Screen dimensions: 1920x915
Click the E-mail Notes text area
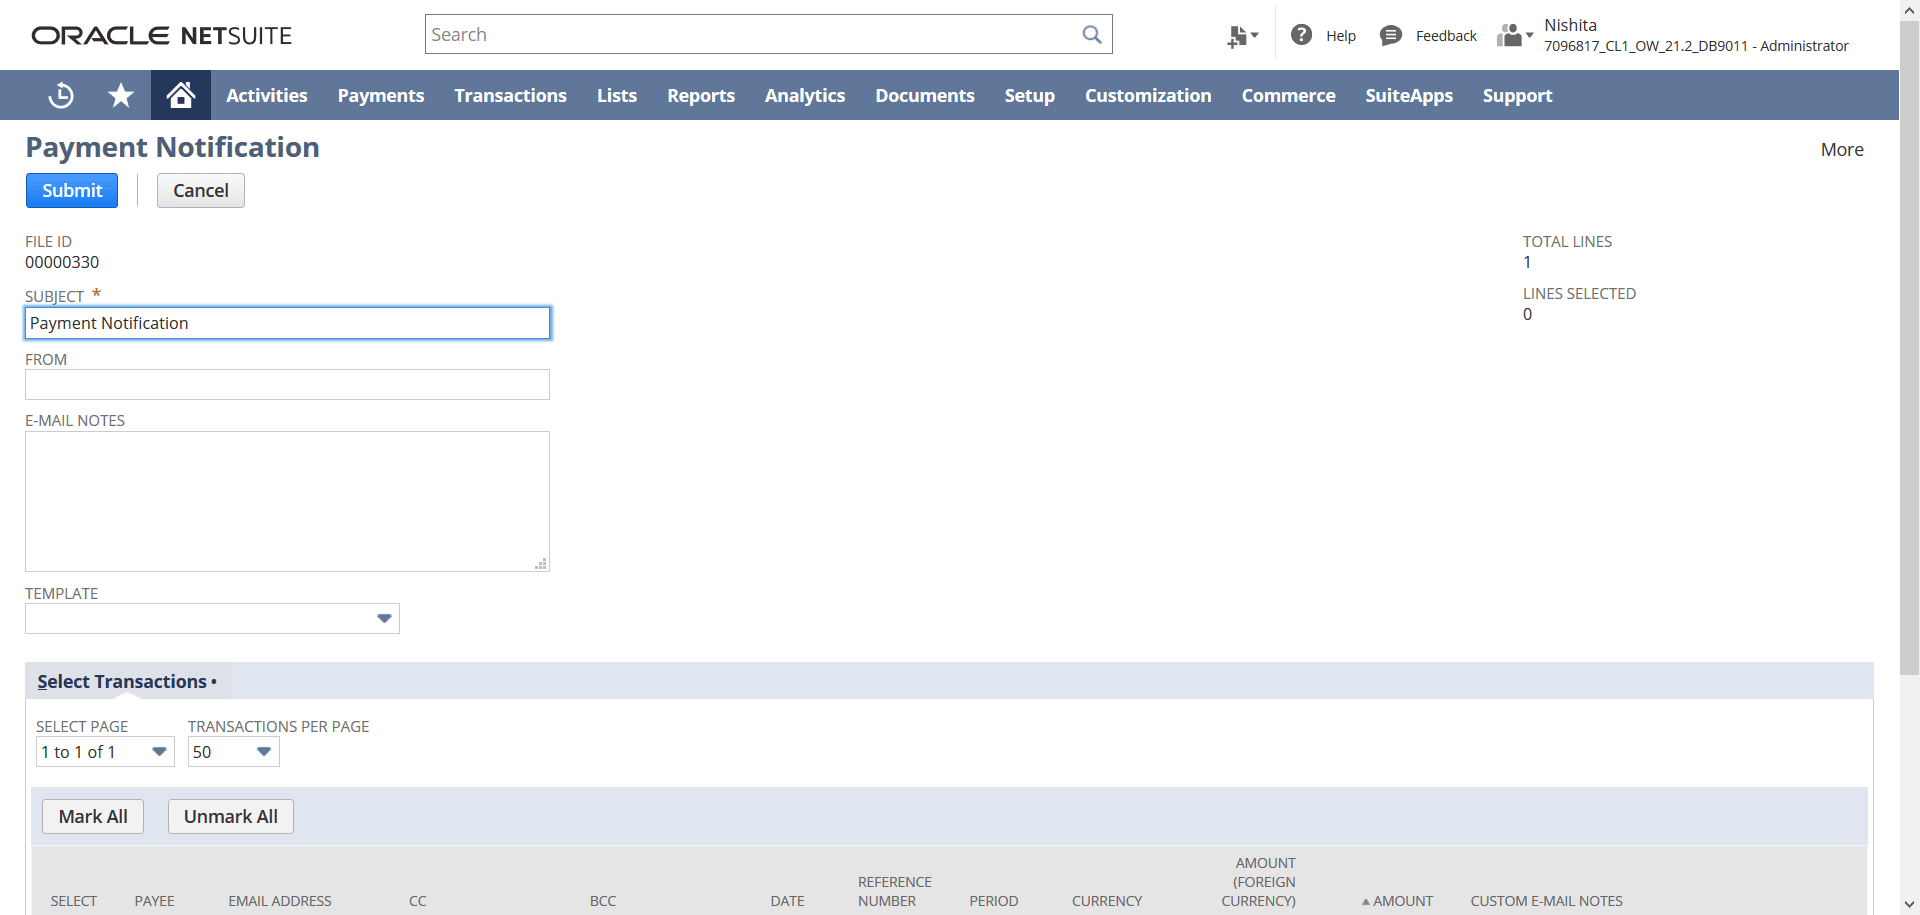tap(287, 501)
